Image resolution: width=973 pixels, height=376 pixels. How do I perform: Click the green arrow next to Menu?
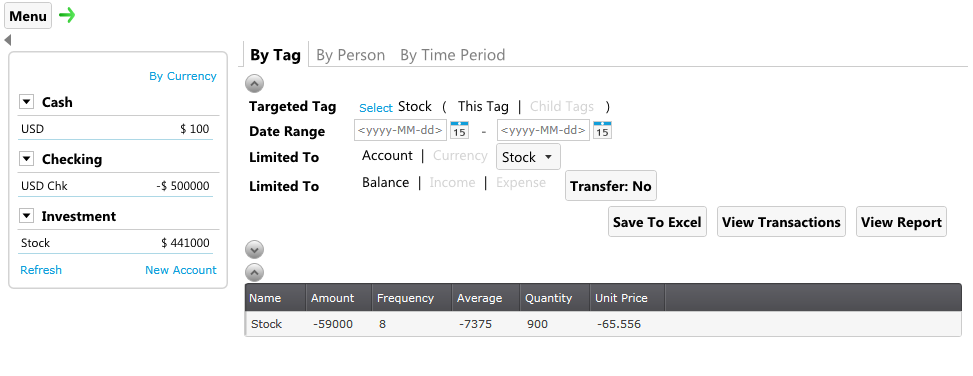point(67,16)
